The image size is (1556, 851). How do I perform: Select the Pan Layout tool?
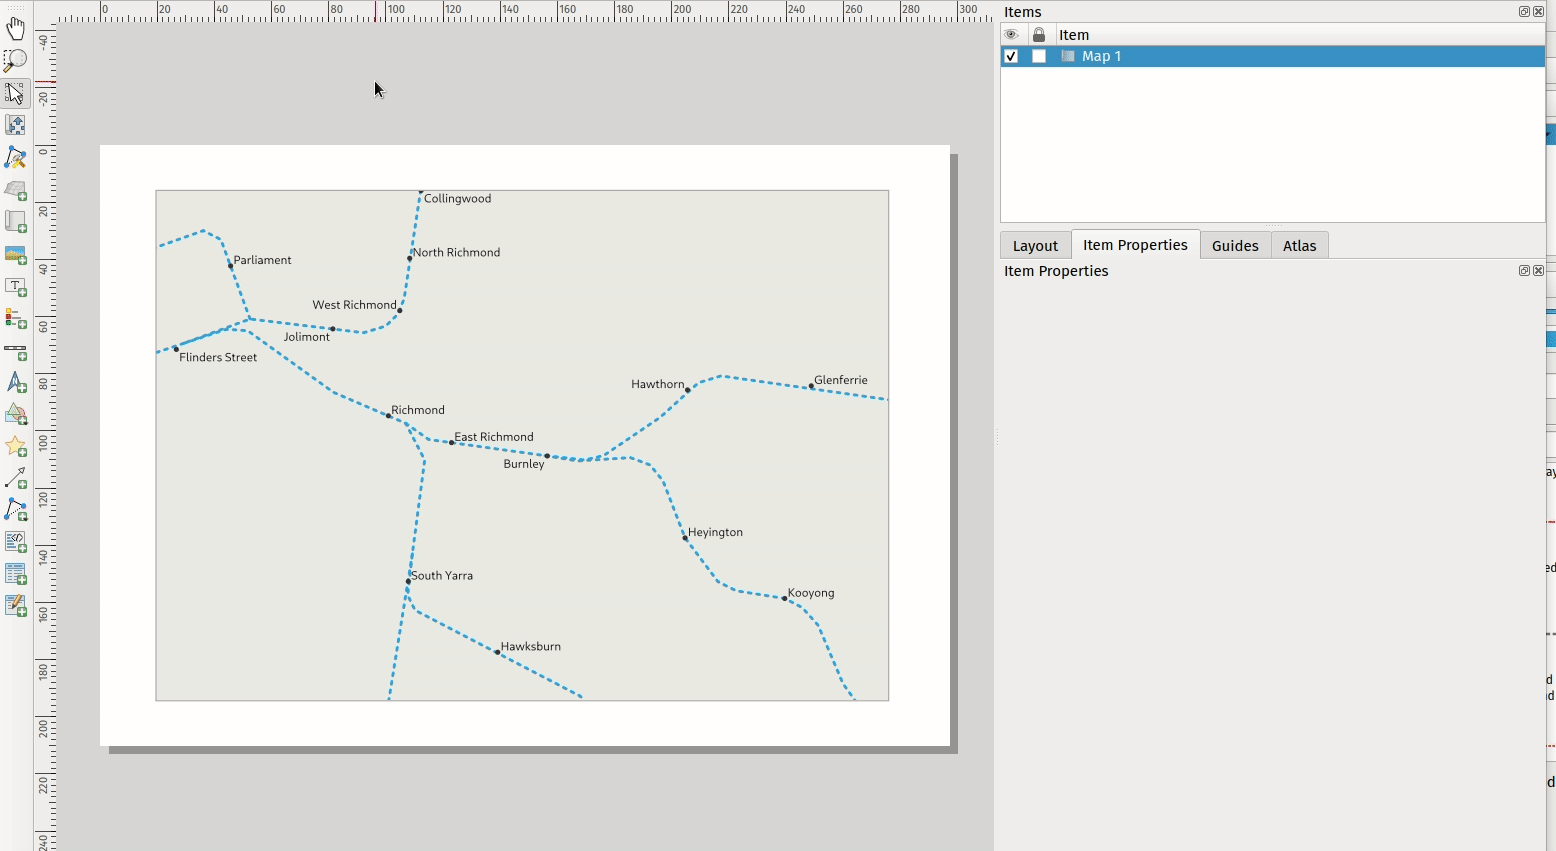point(15,28)
